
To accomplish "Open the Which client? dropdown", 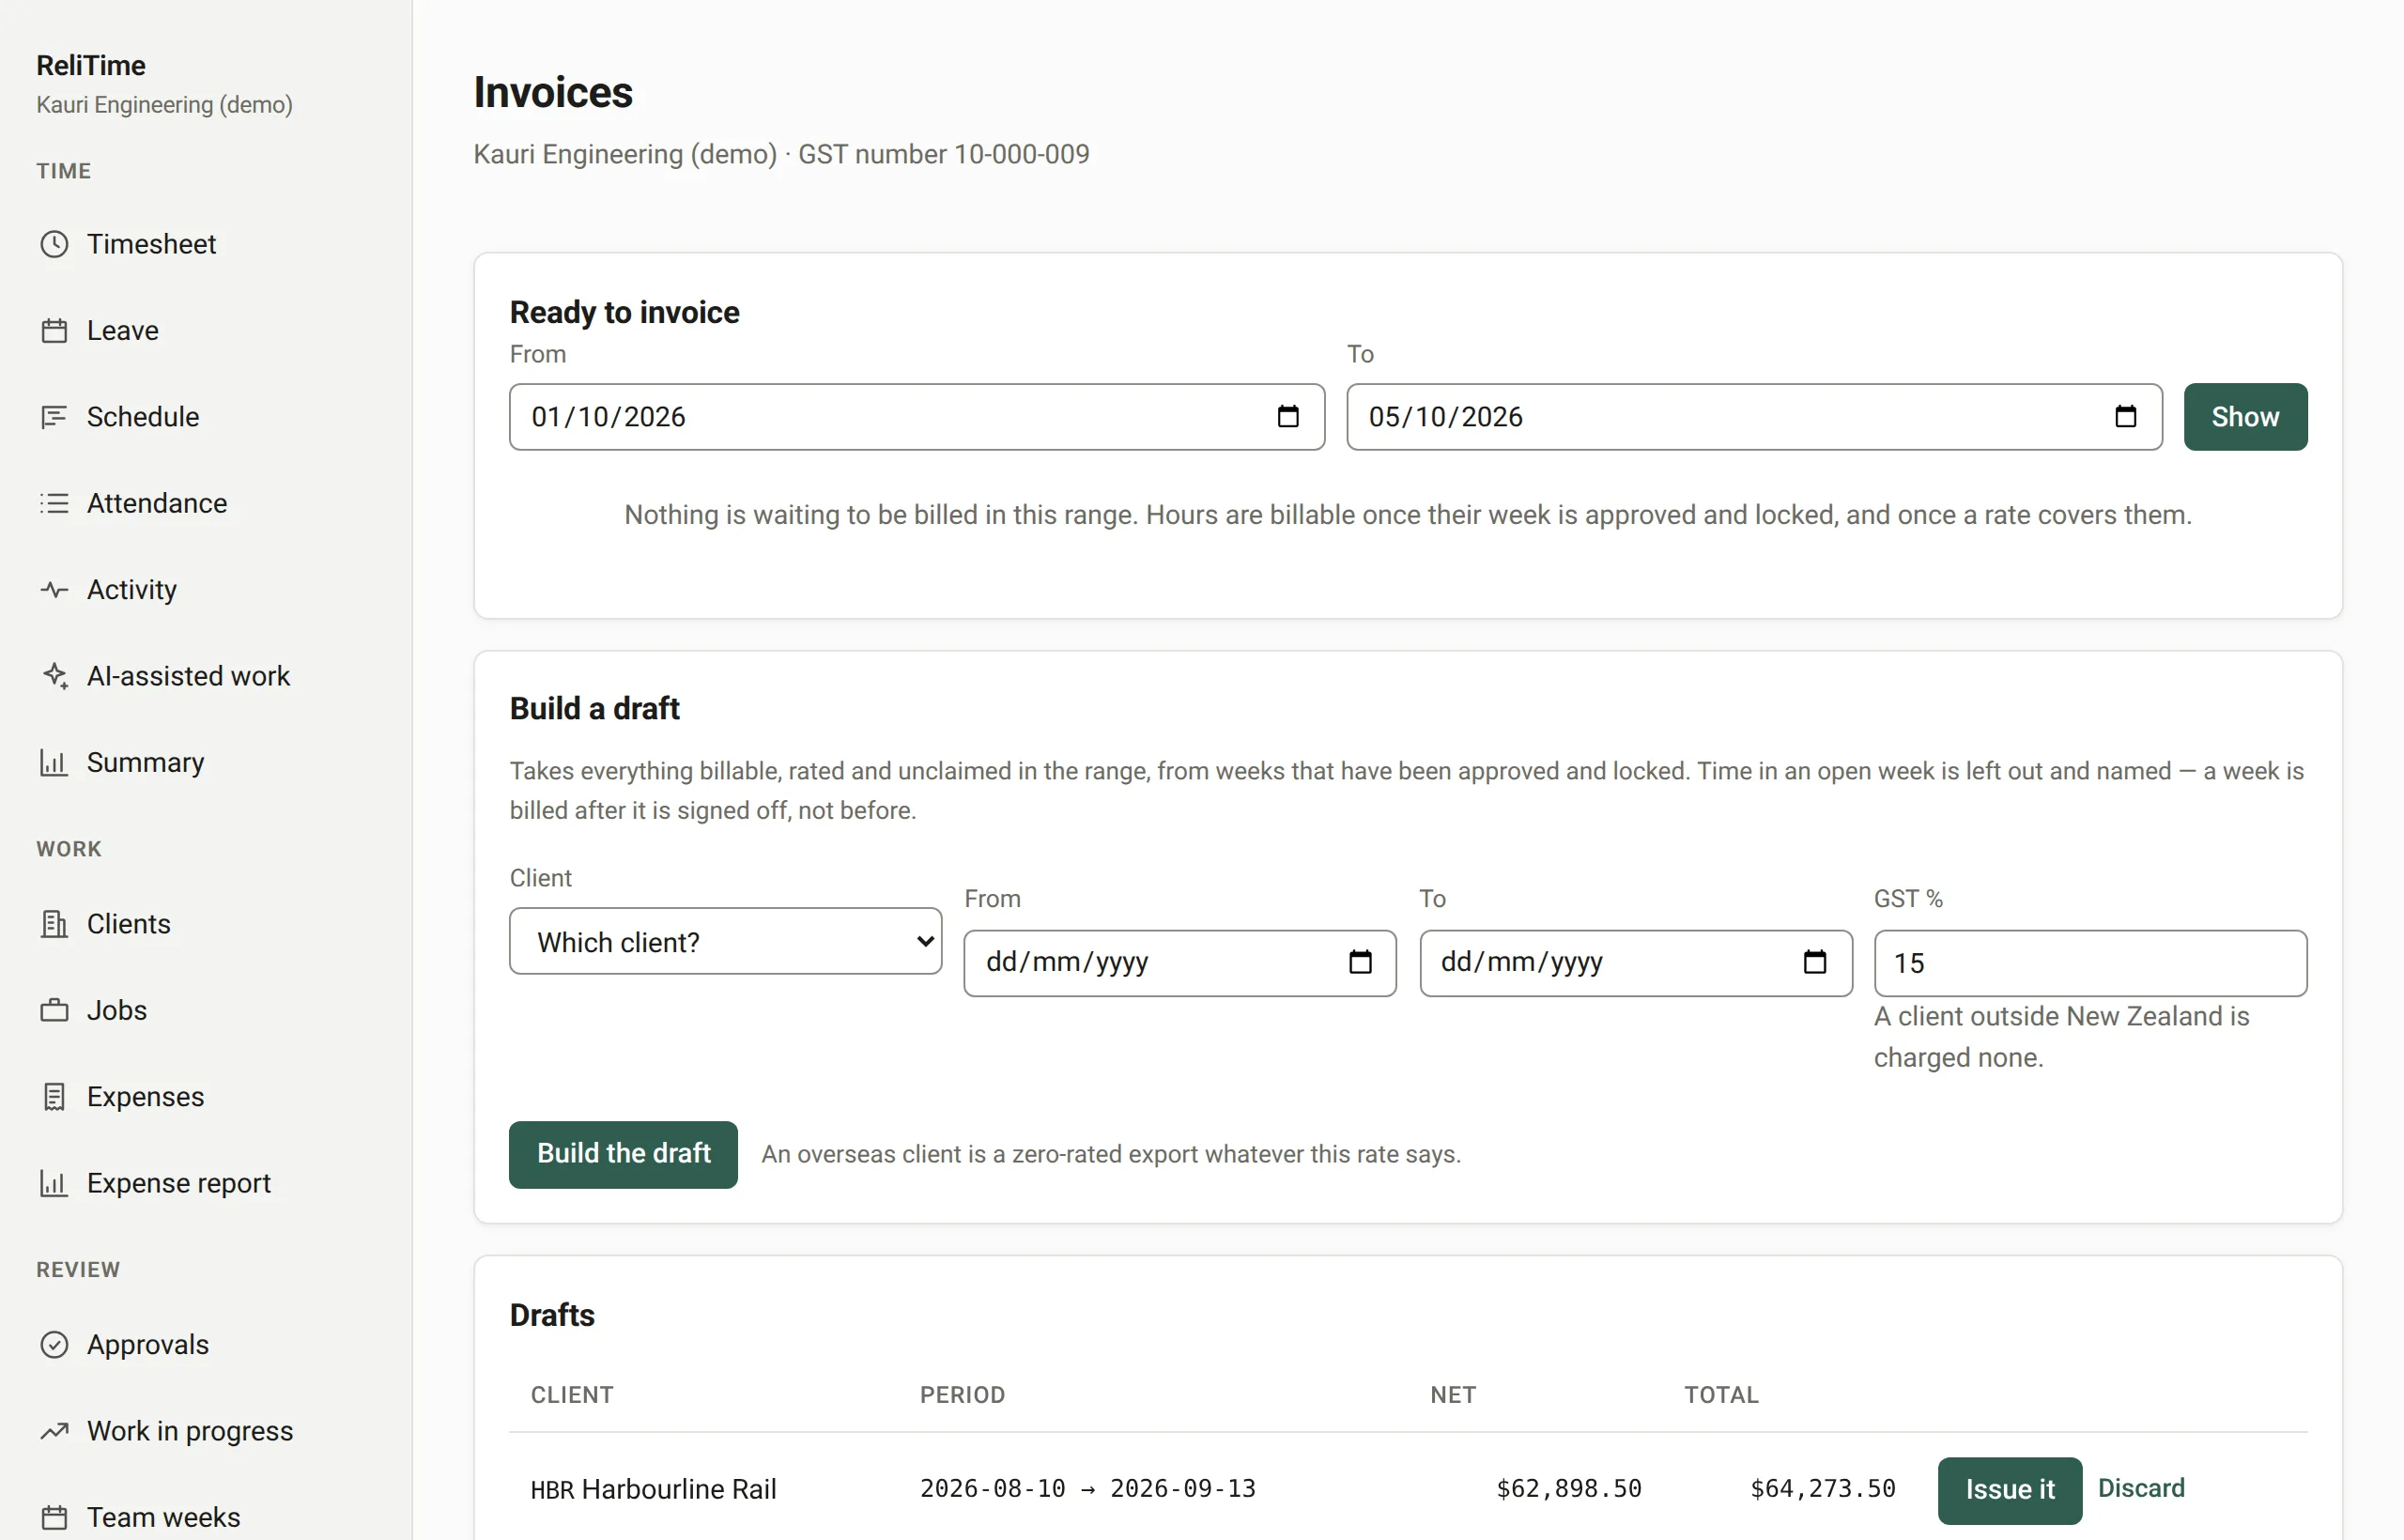I will [x=726, y=941].
